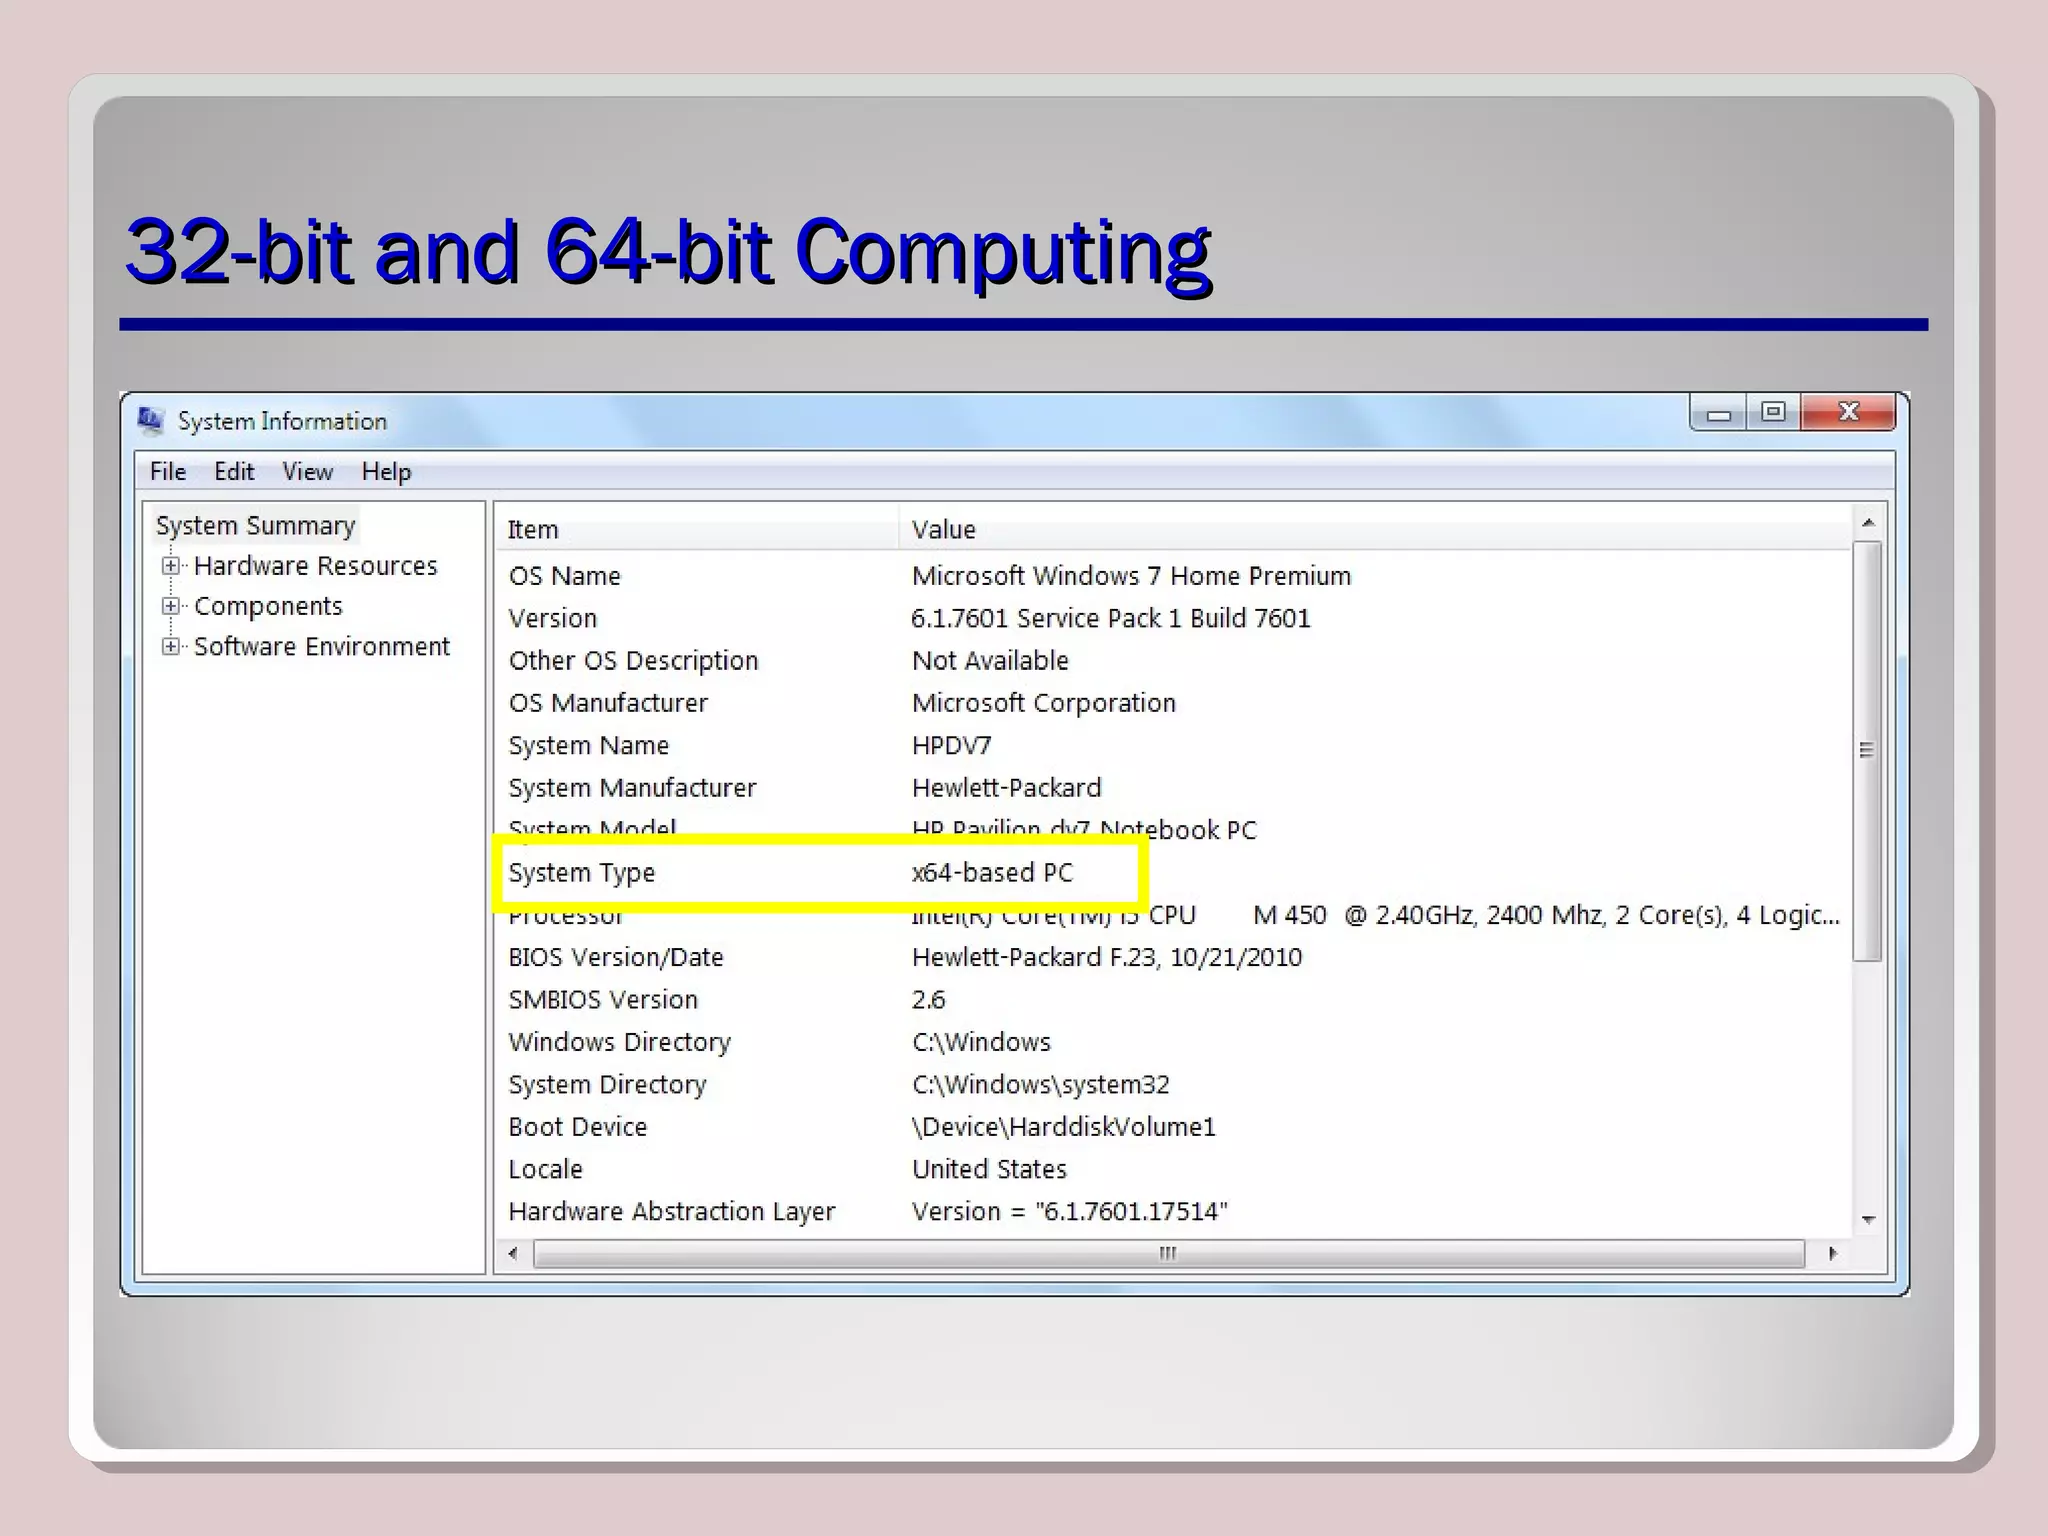This screenshot has width=2048, height=1536.
Task: Select the System Name row
Action: pyautogui.click(x=1172, y=746)
